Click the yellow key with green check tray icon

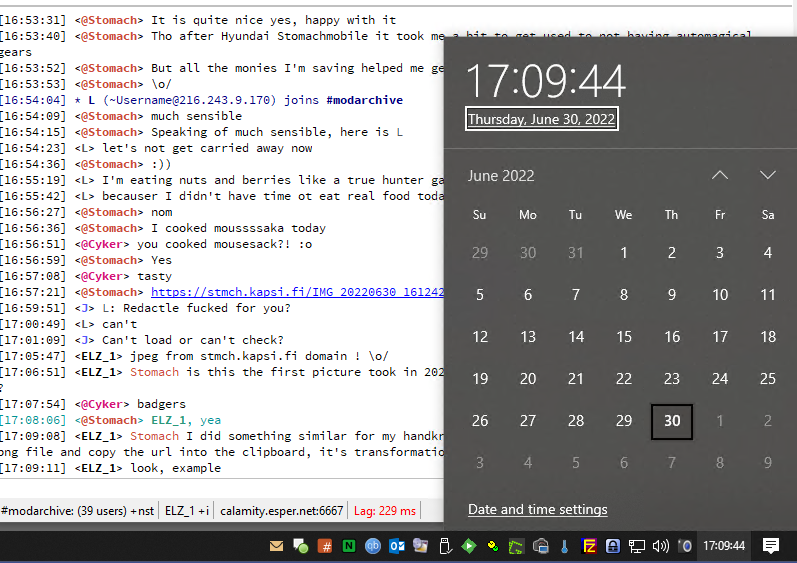pyautogui.click(x=493, y=546)
